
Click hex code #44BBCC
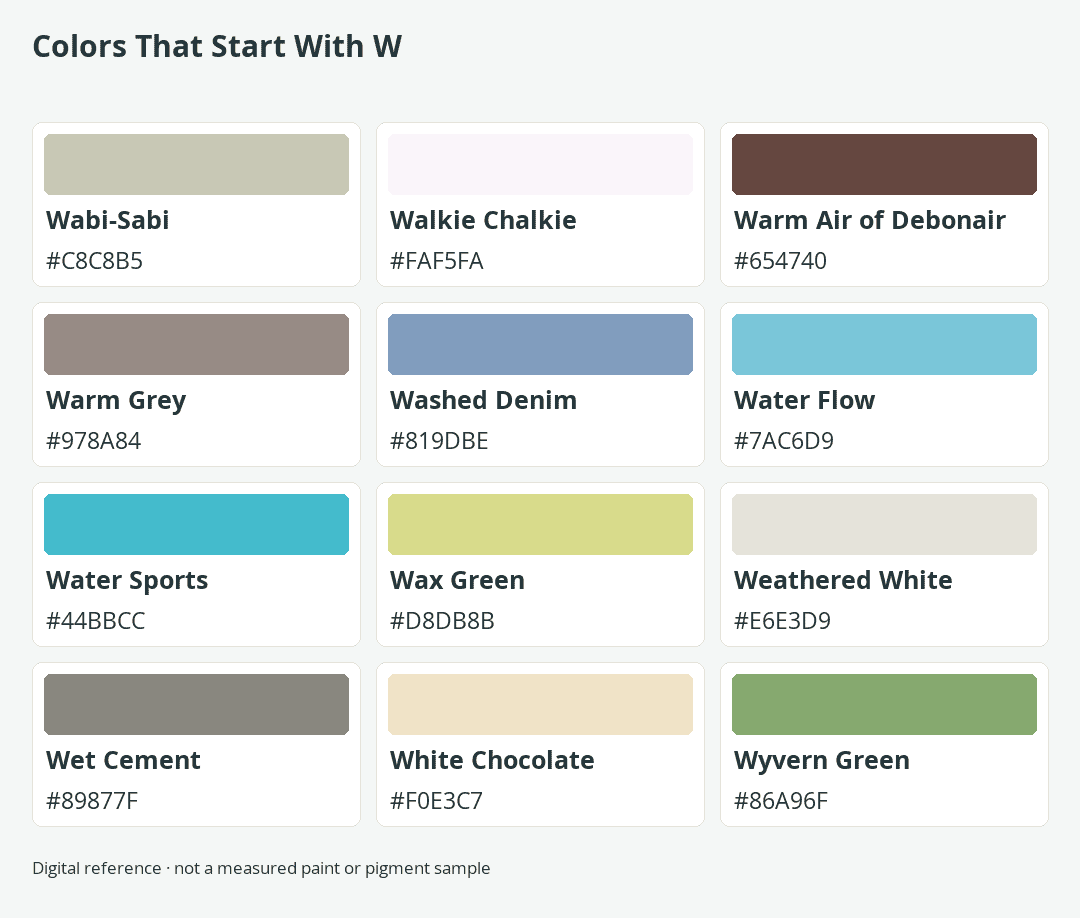[x=96, y=621]
